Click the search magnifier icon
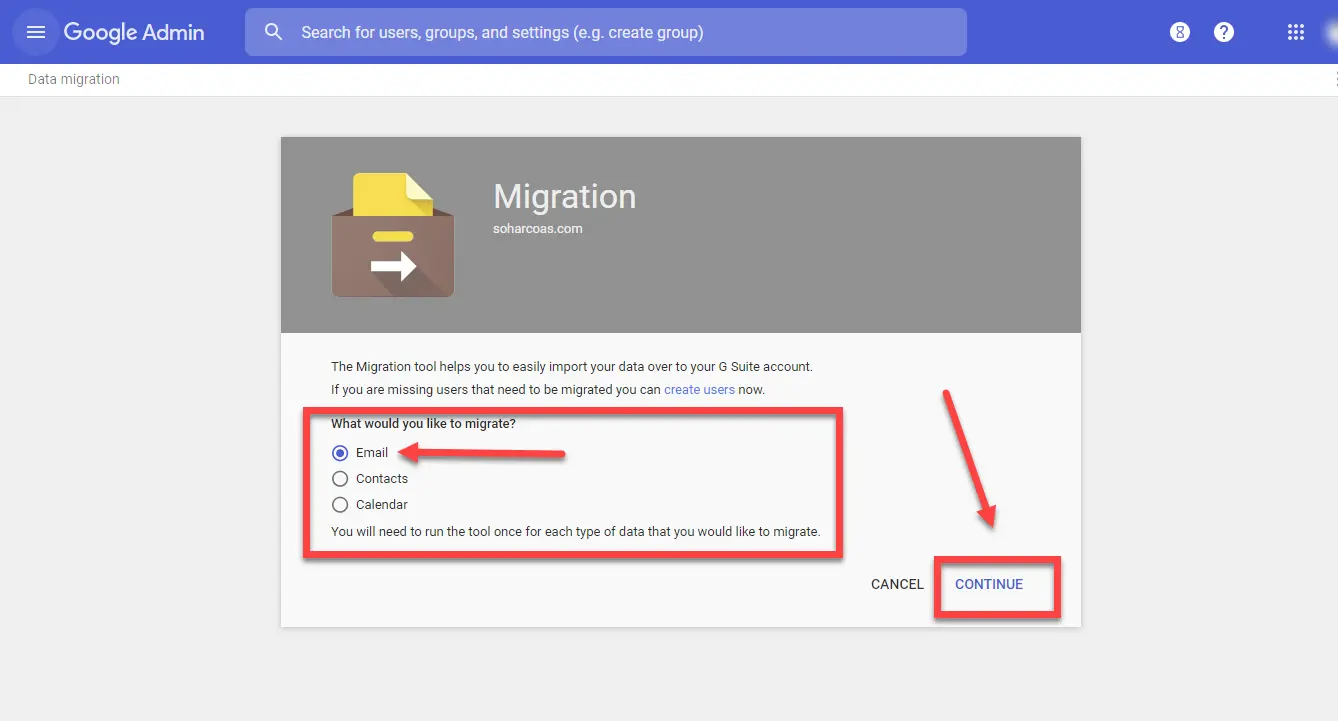1338x721 pixels. [x=274, y=32]
